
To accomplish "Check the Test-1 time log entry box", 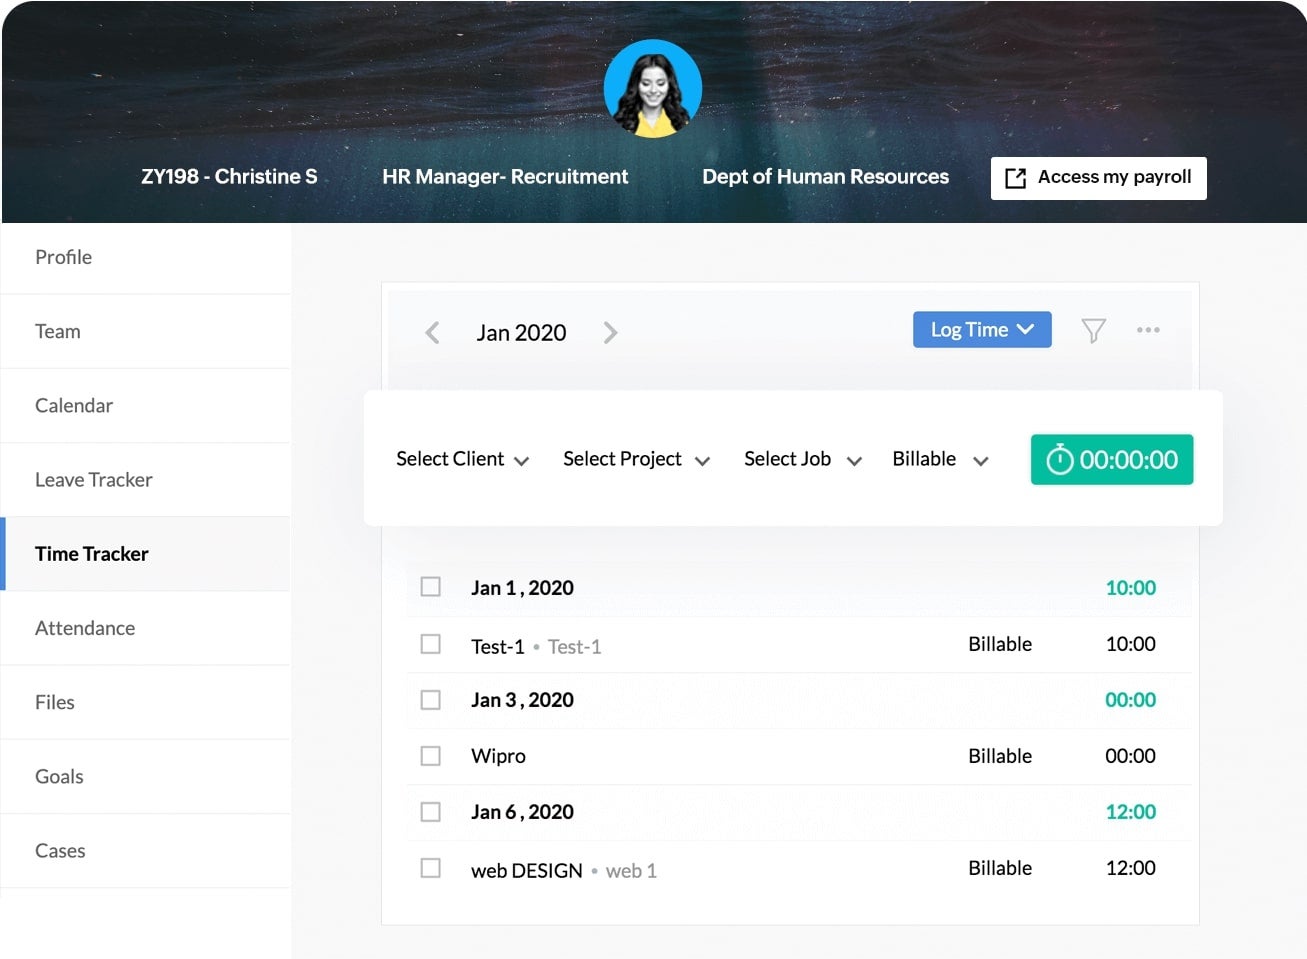I will (431, 644).
